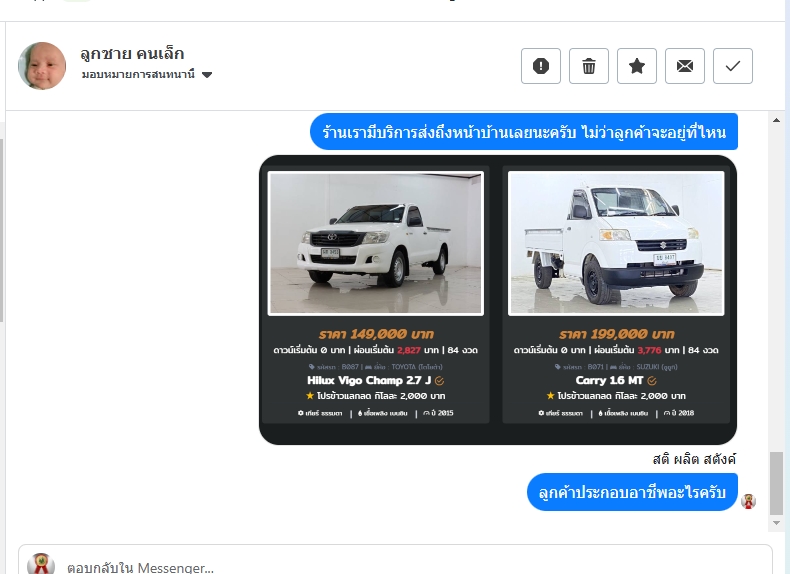Open the customer profile picture
Viewport: 790px width, 574px height.
[x=42, y=66]
